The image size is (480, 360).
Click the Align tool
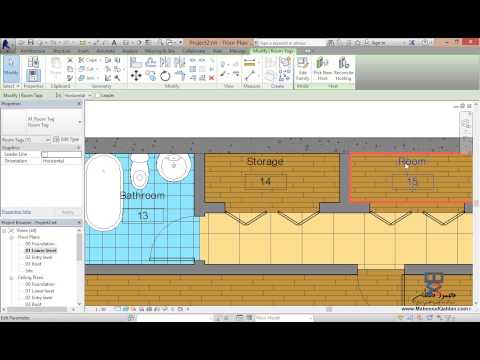(x=136, y=62)
